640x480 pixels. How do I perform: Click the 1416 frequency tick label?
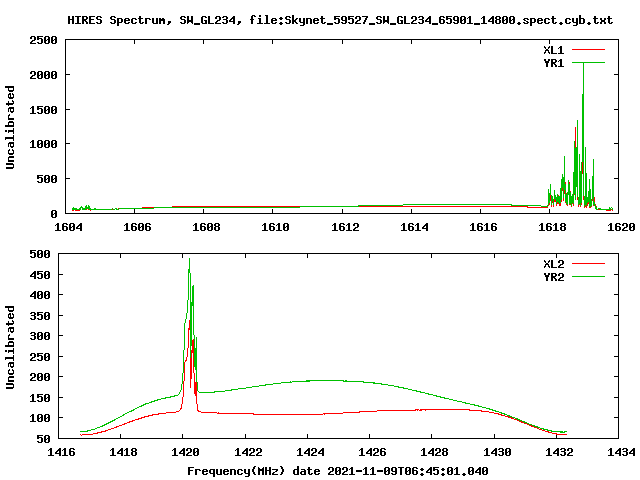61,452
